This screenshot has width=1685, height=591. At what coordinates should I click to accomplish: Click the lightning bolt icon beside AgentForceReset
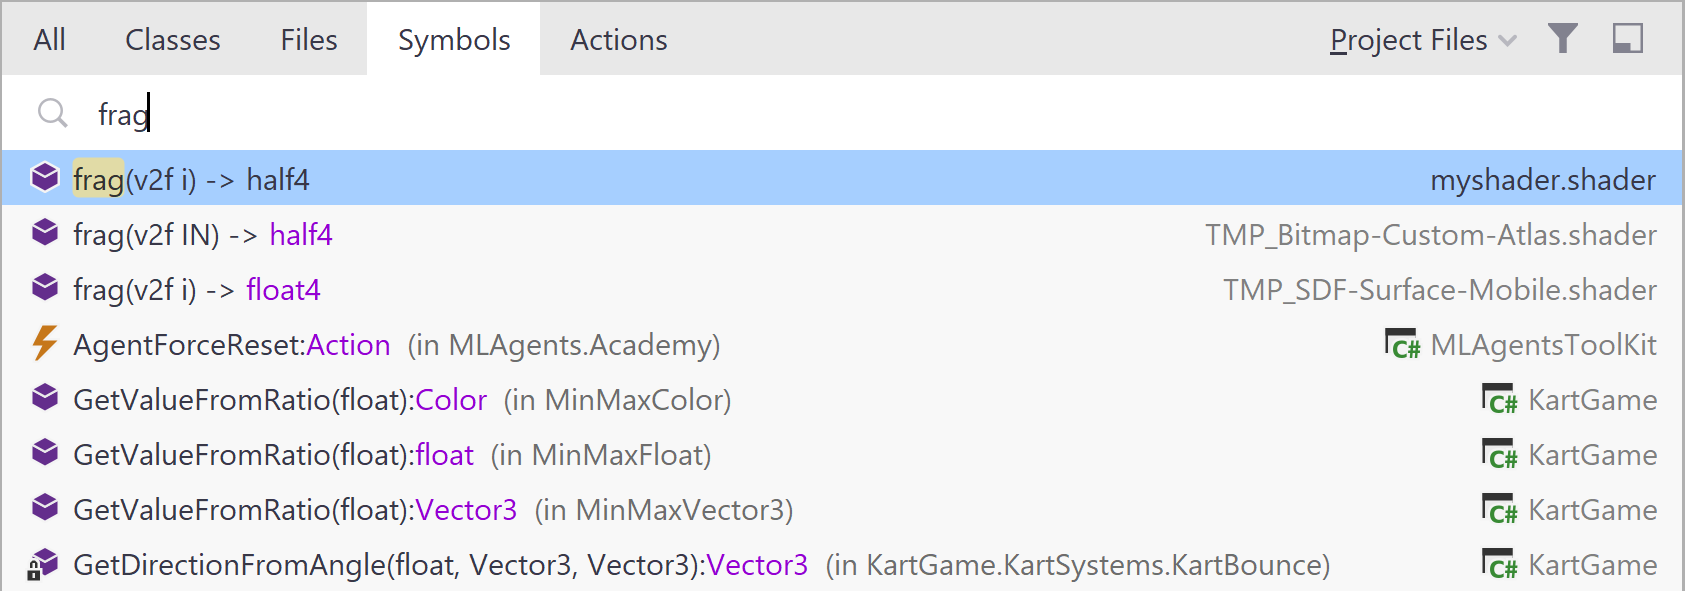pos(45,344)
